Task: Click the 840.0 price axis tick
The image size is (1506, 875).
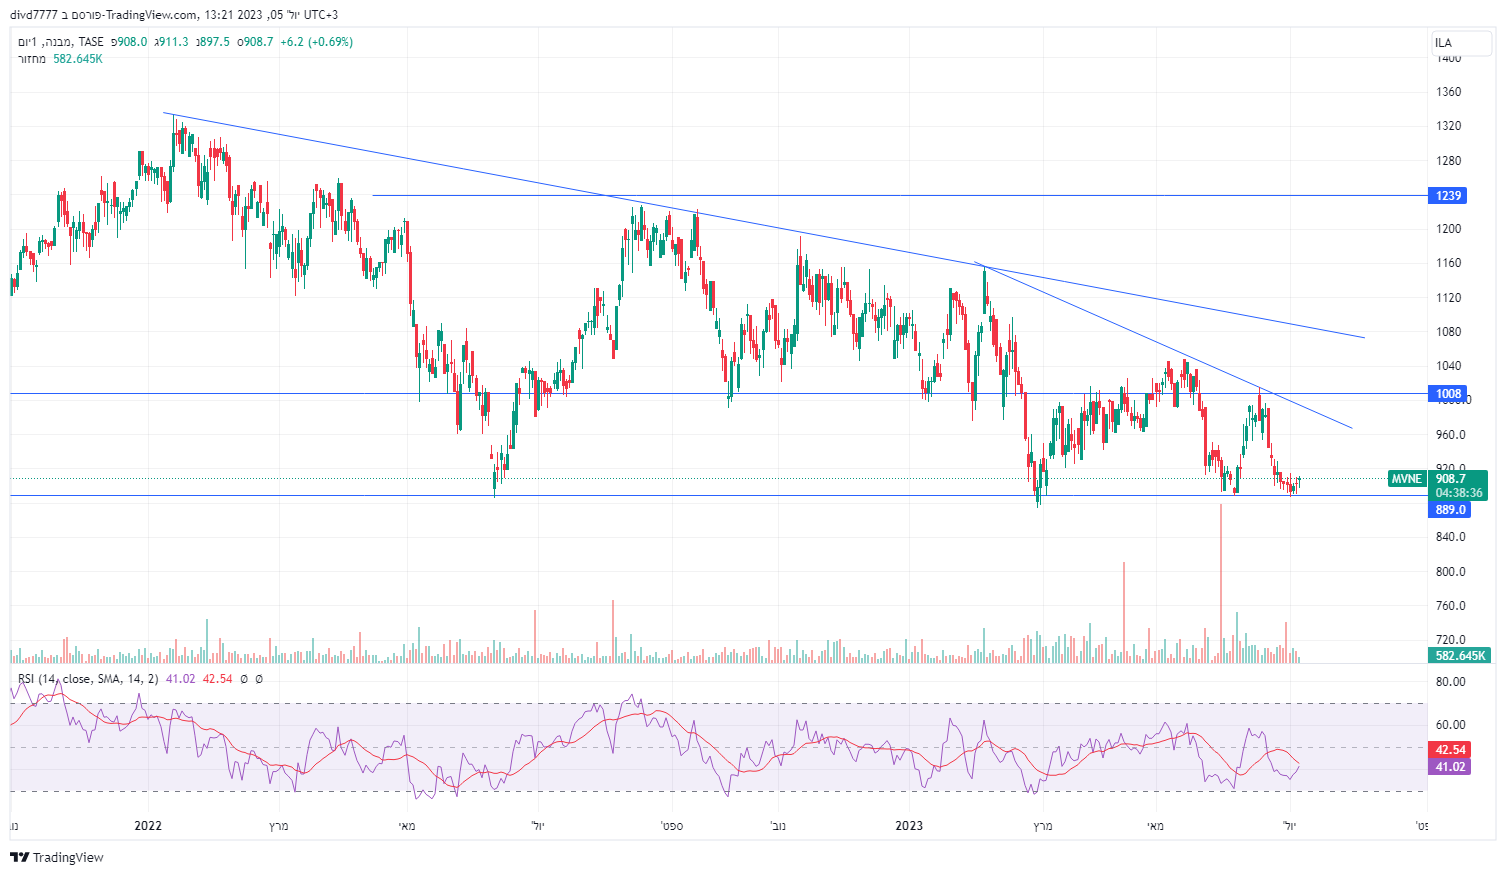Action: pyautogui.click(x=1451, y=537)
